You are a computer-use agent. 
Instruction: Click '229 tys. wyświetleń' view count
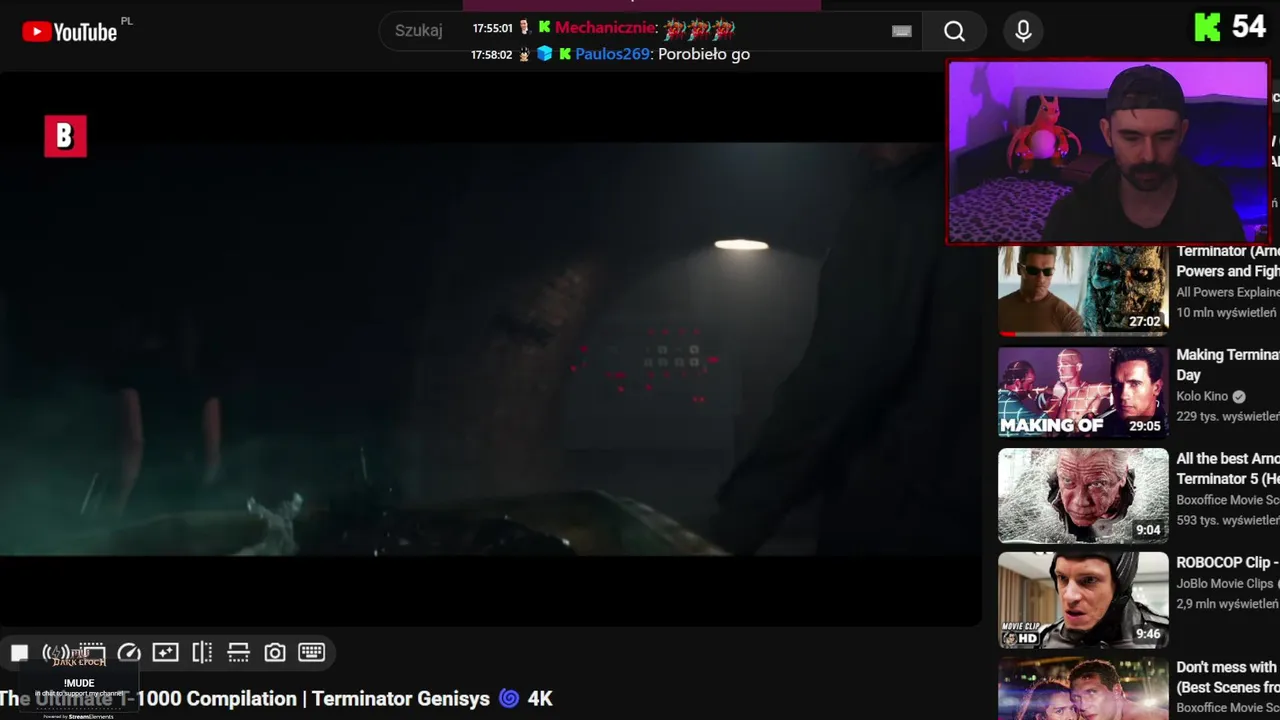tap(1227, 416)
